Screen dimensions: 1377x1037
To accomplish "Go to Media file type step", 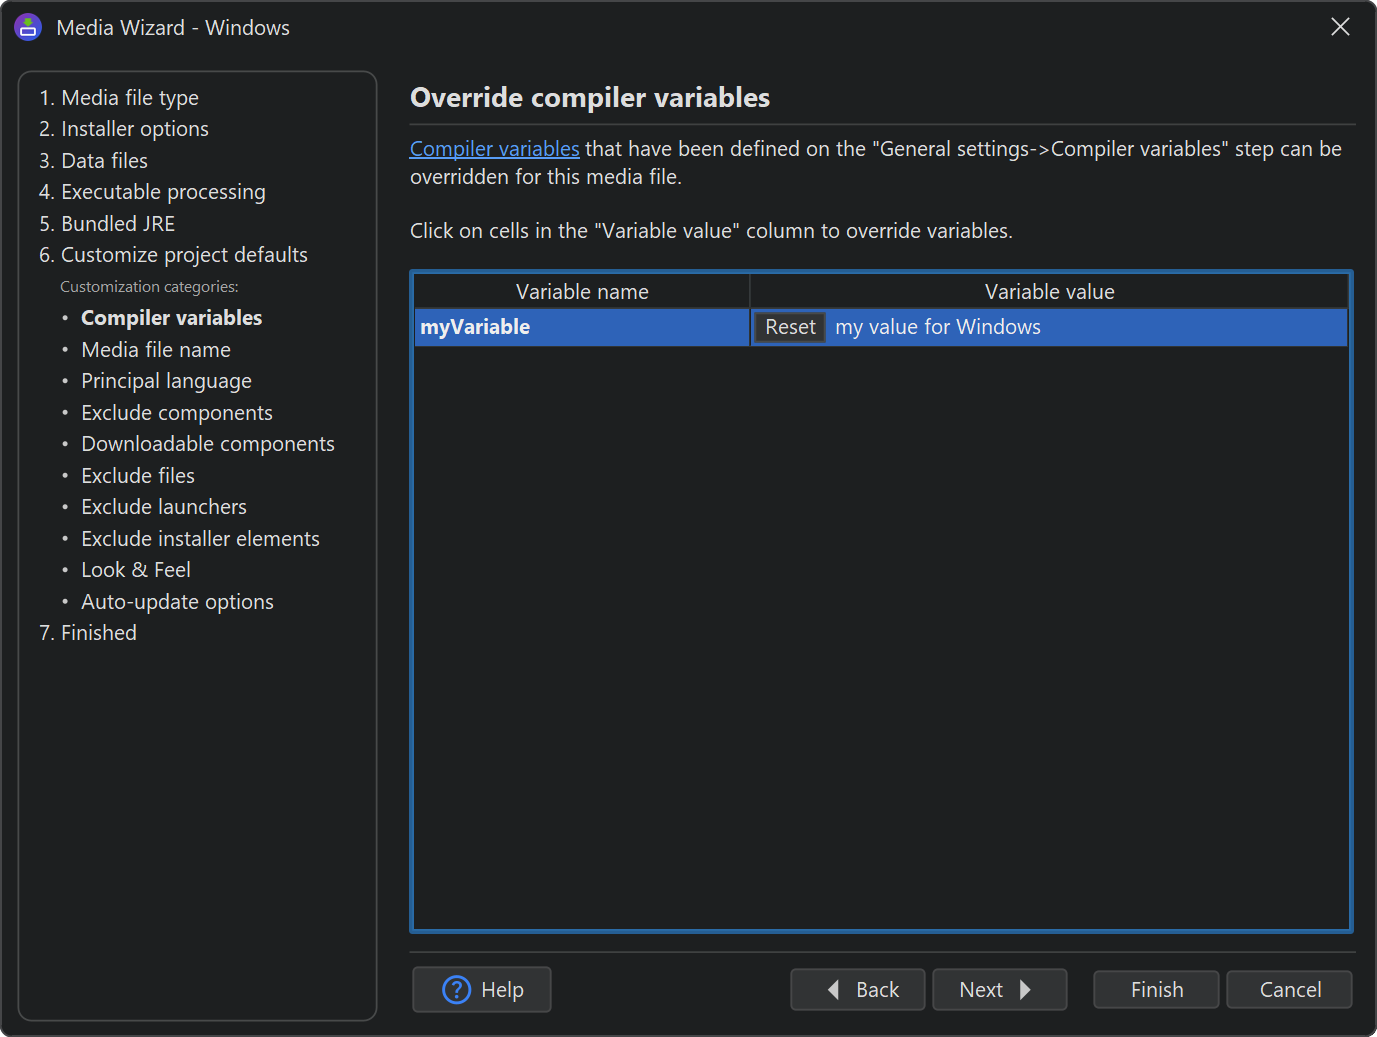I will (x=119, y=98).
